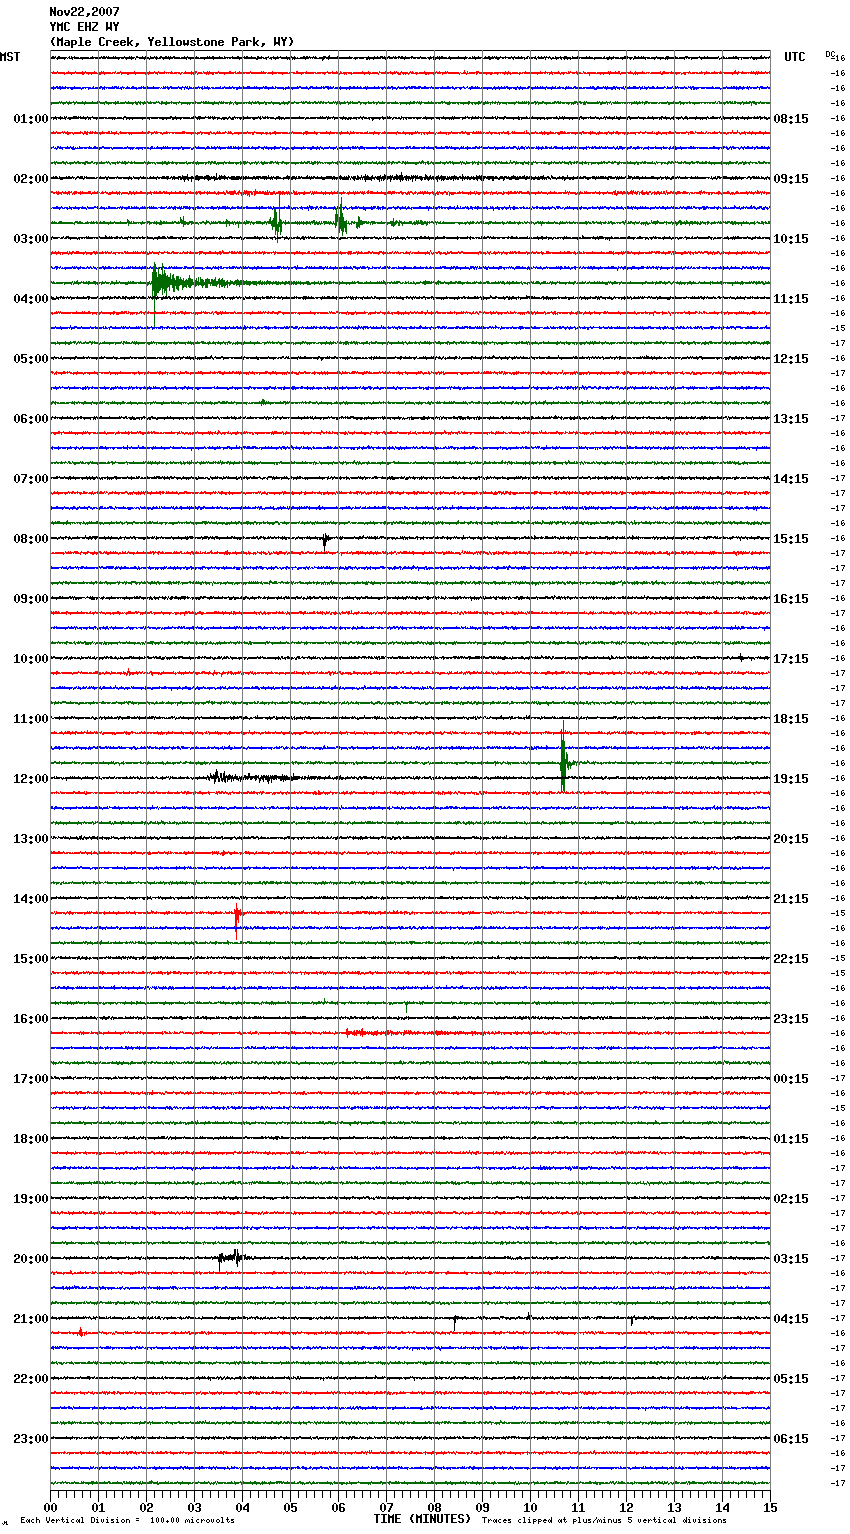Click the 13:15 UTC time label
Screen dimensions: 850x1534
(791, 419)
